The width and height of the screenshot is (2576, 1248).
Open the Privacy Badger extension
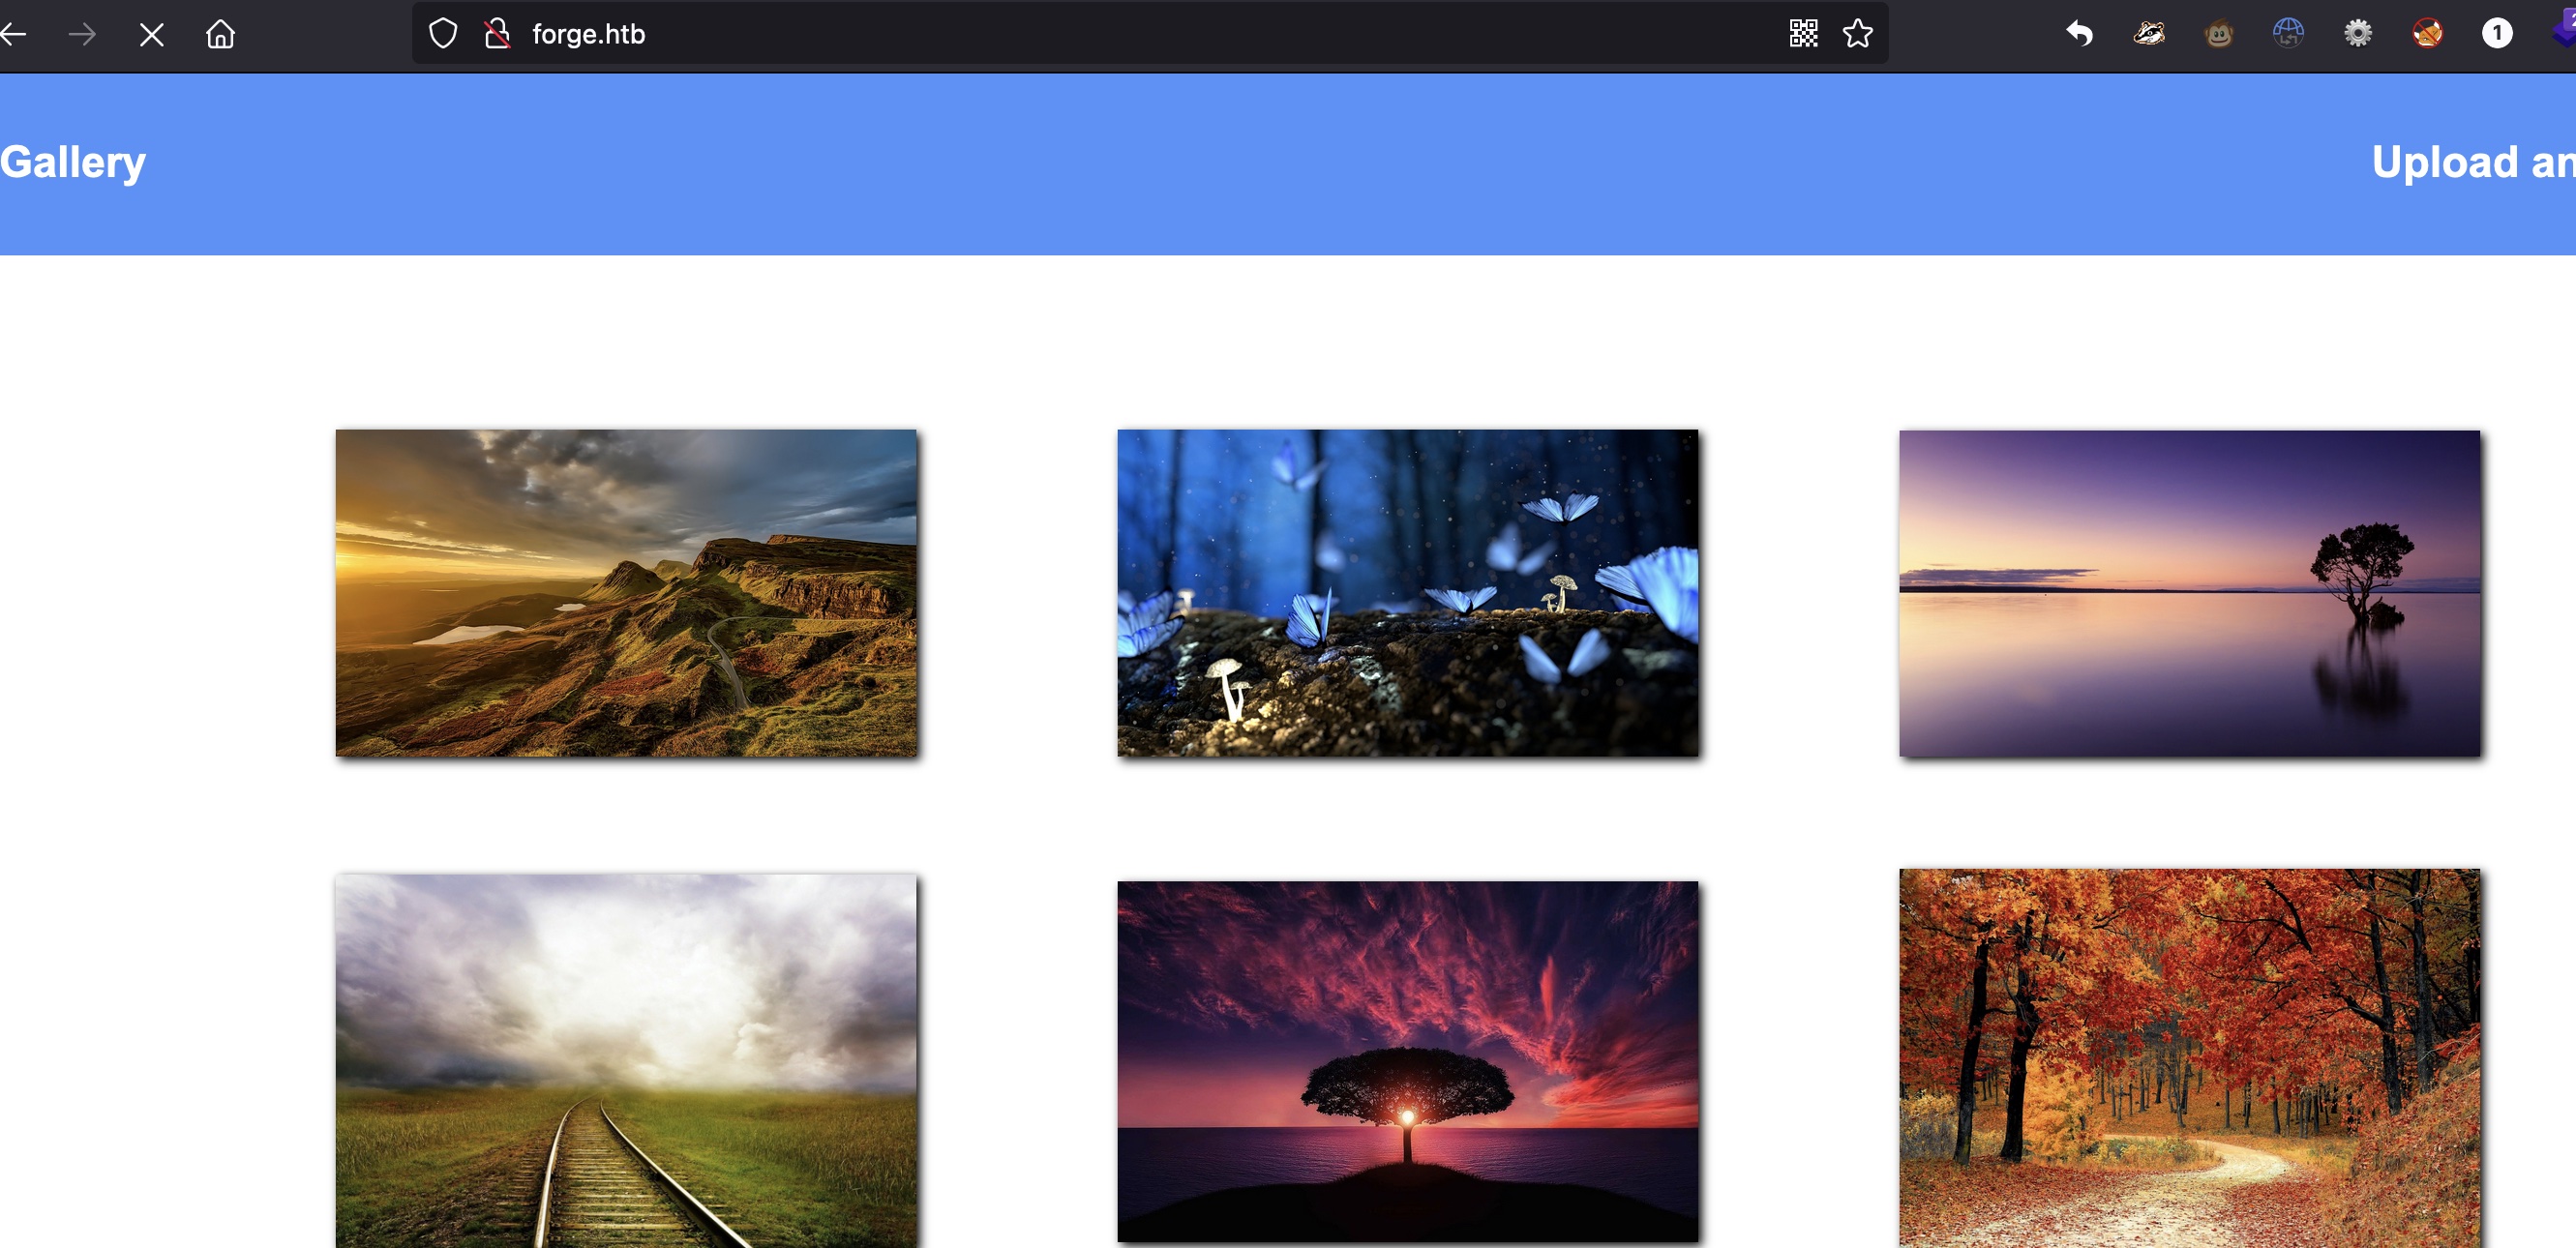click(2149, 34)
